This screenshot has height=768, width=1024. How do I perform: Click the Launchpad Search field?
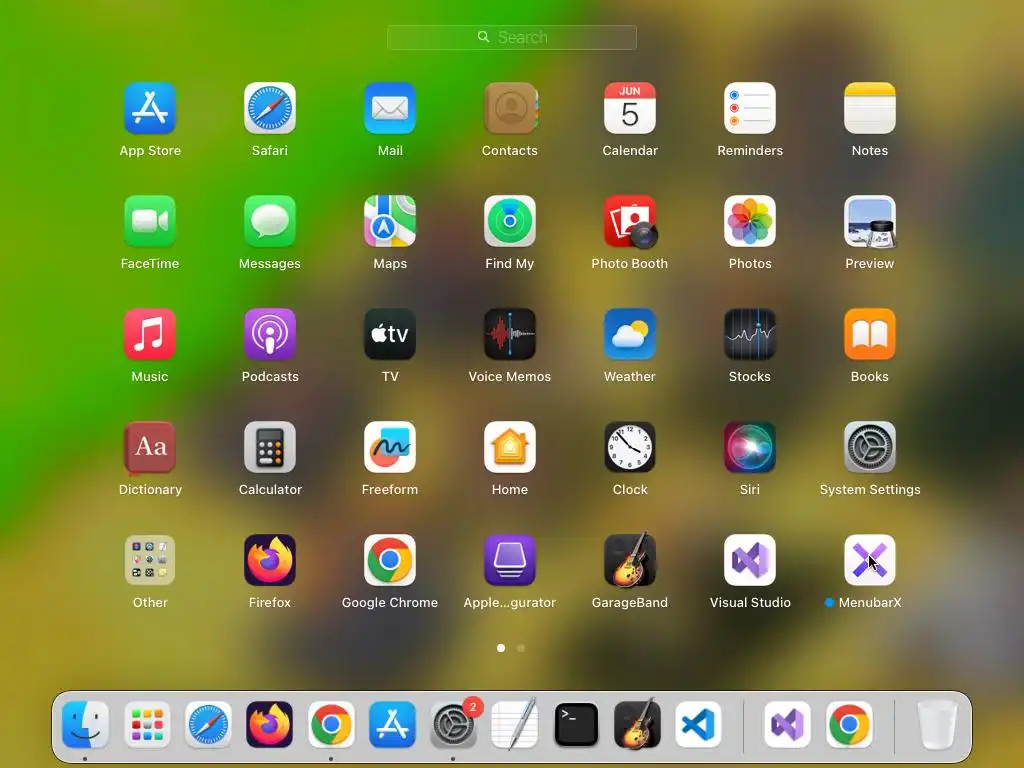click(x=512, y=37)
